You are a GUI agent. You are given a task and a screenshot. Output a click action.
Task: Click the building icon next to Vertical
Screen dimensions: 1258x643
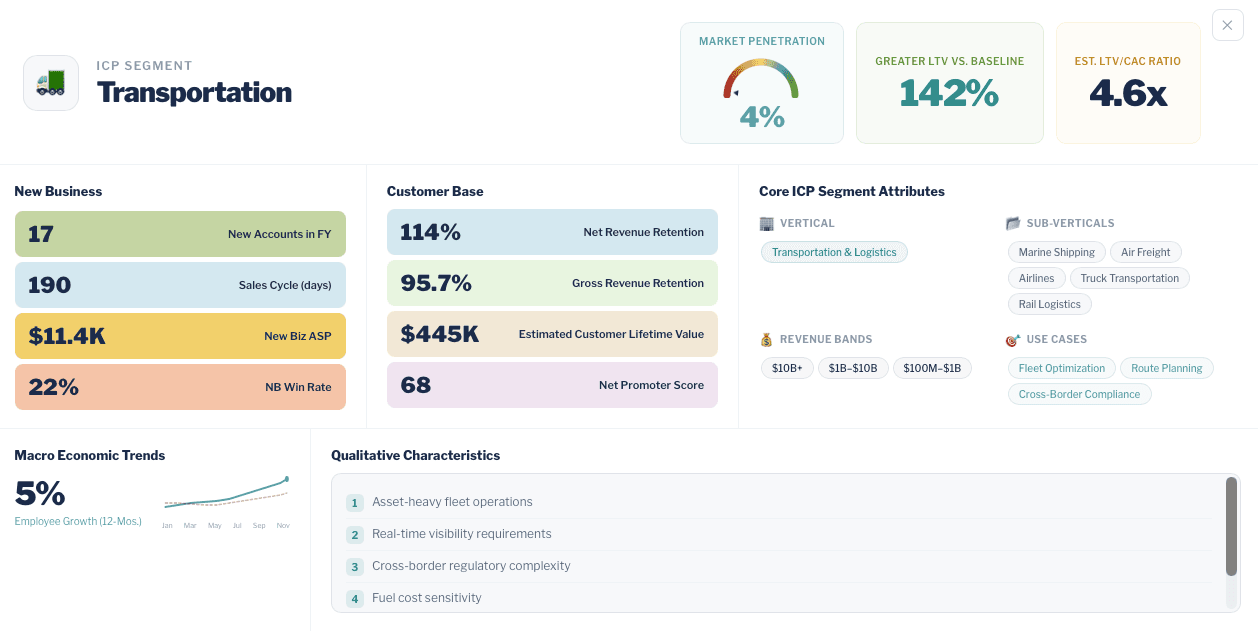[767, 223]
